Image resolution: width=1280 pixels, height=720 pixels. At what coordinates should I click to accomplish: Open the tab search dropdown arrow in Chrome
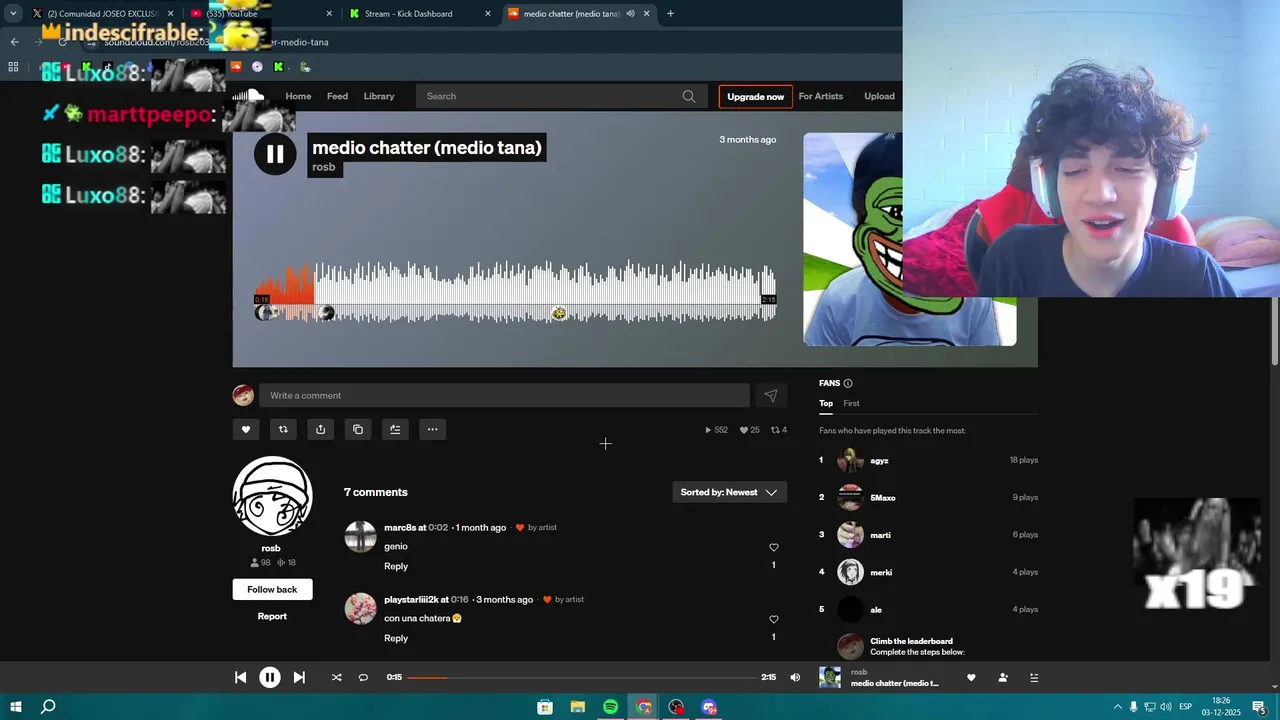13,14
